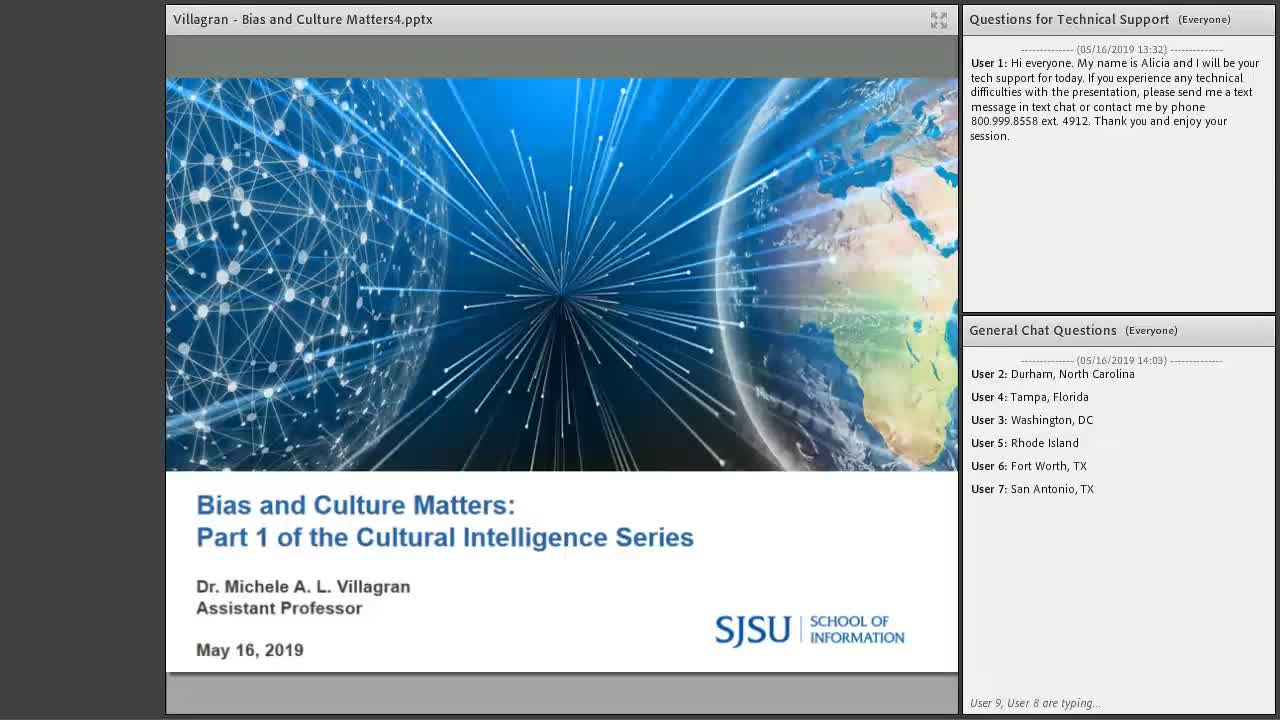The height and width of the screenshot is (720, 1280).
Task: Click the May 16, 2019 date on slide
Action: click(250, 650)
